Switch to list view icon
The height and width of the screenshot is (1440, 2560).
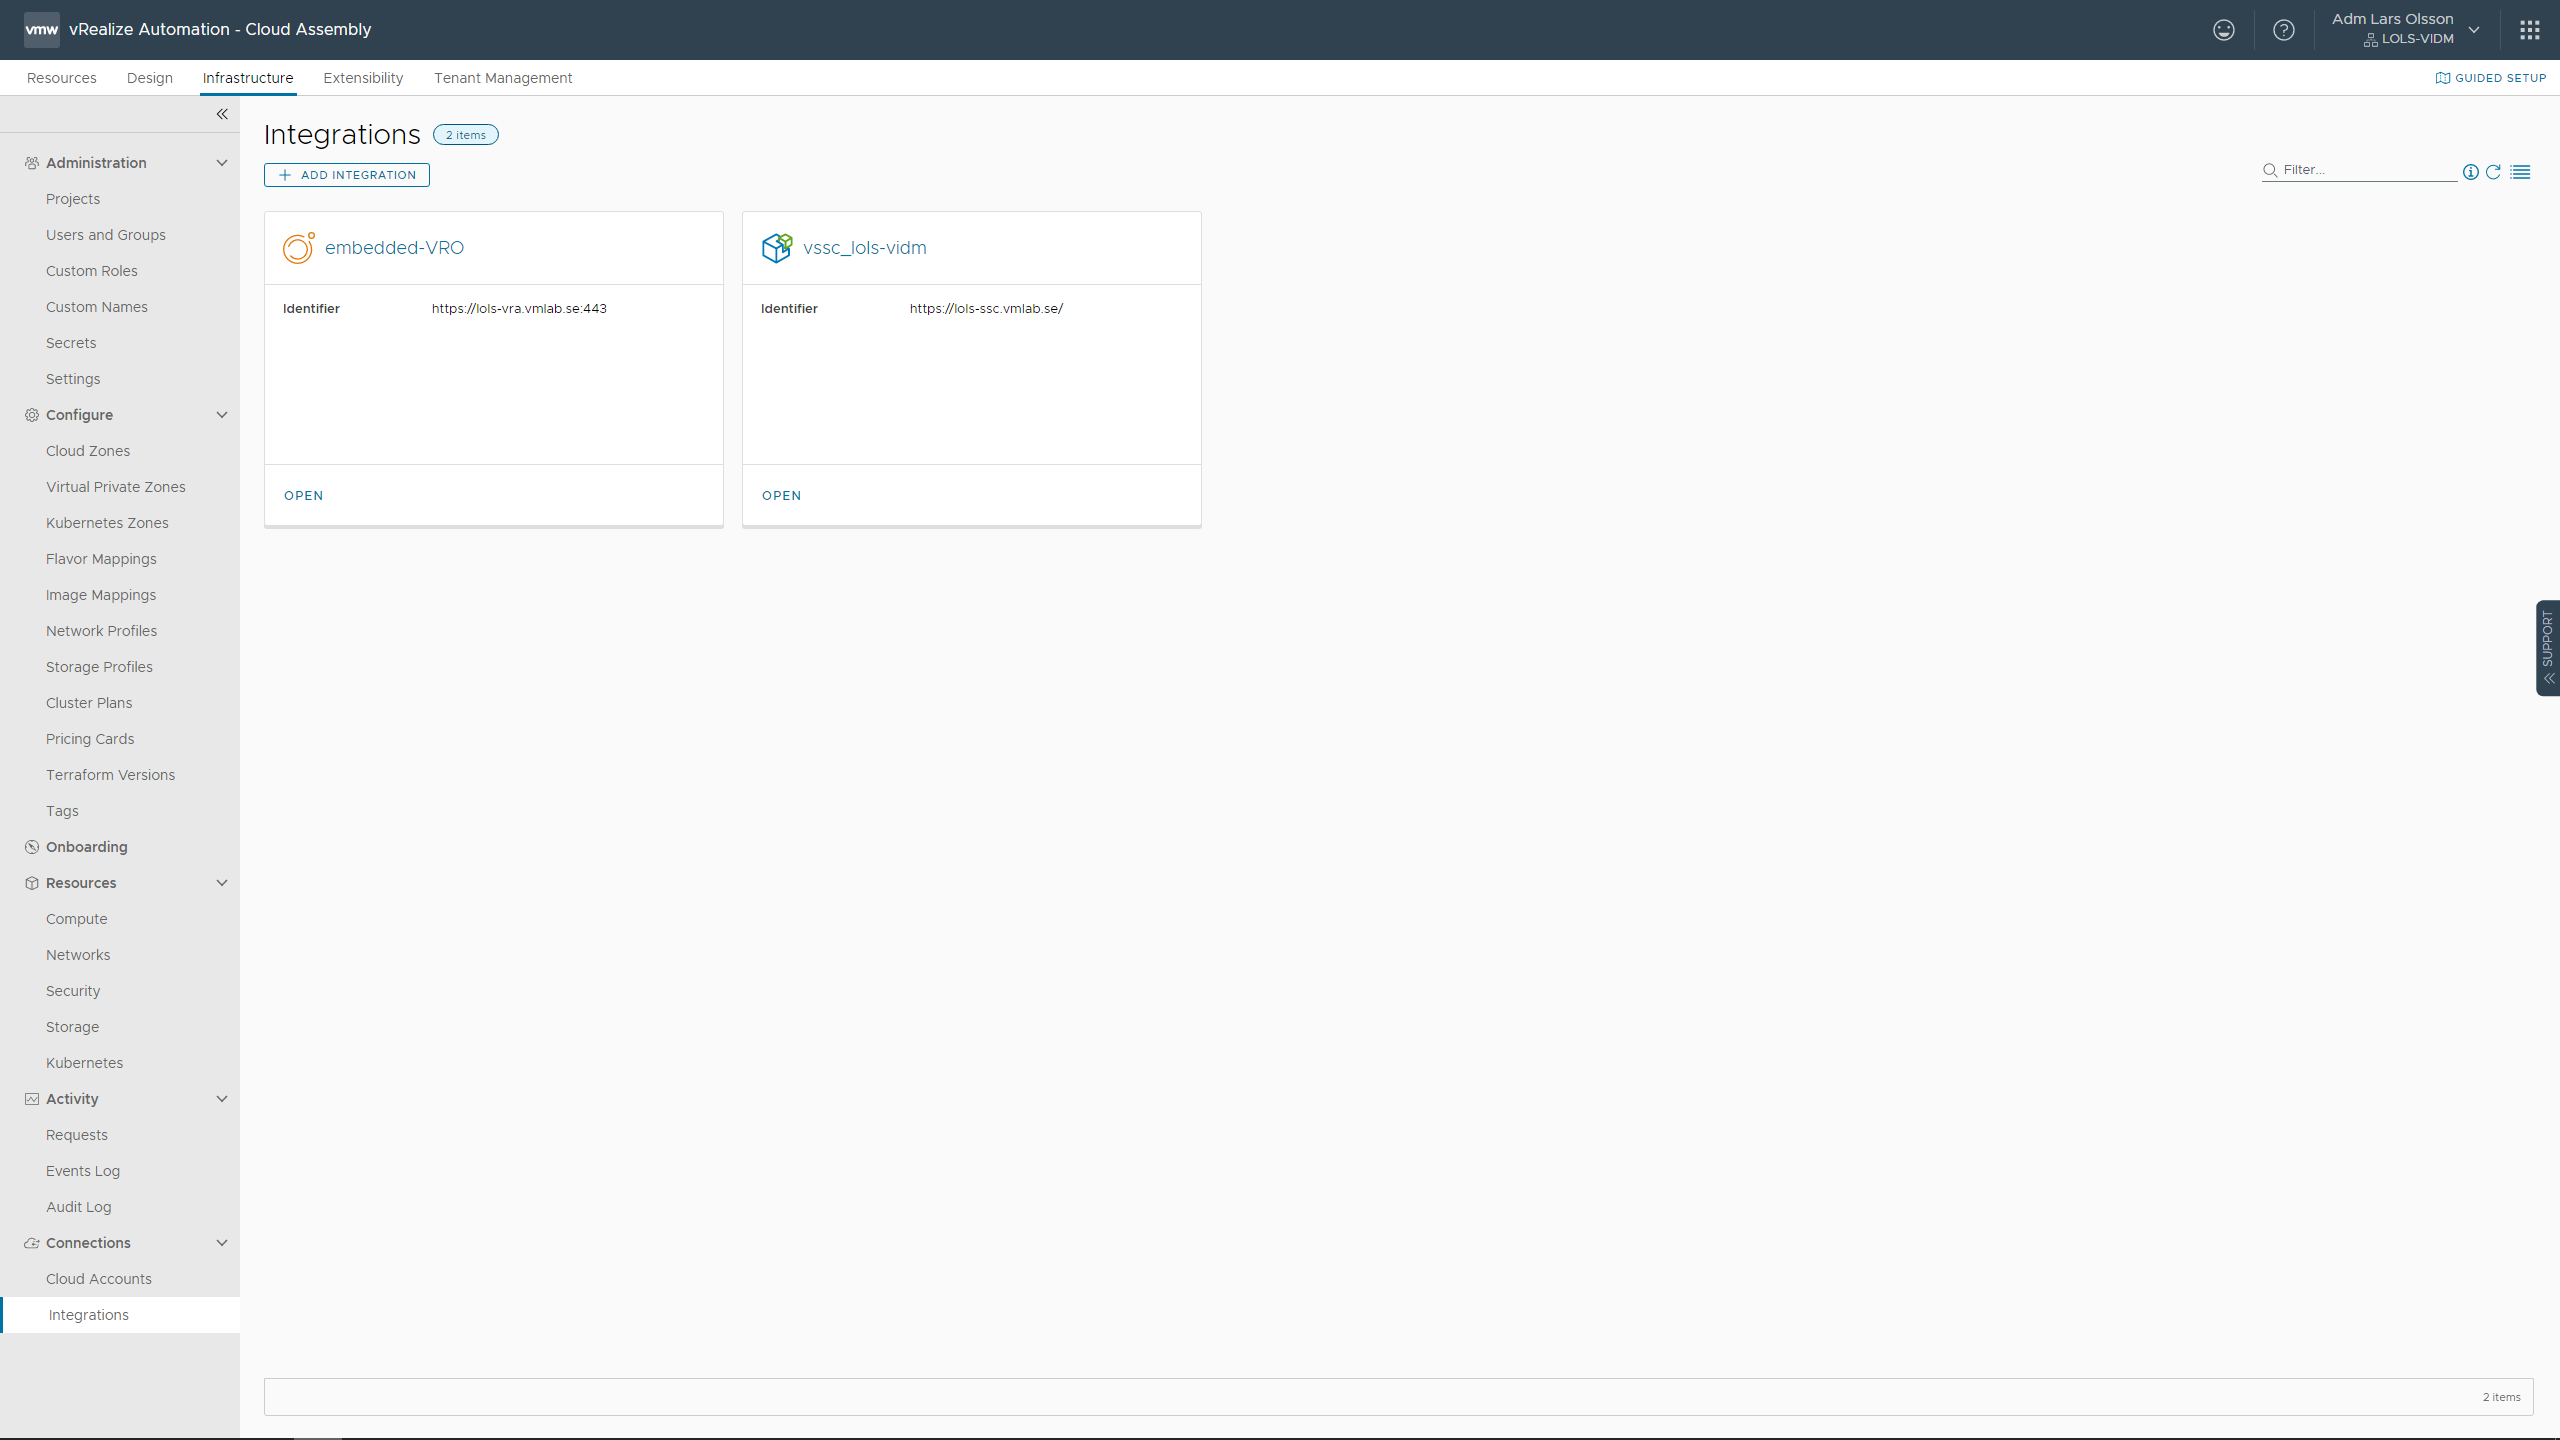(2520, 172)
